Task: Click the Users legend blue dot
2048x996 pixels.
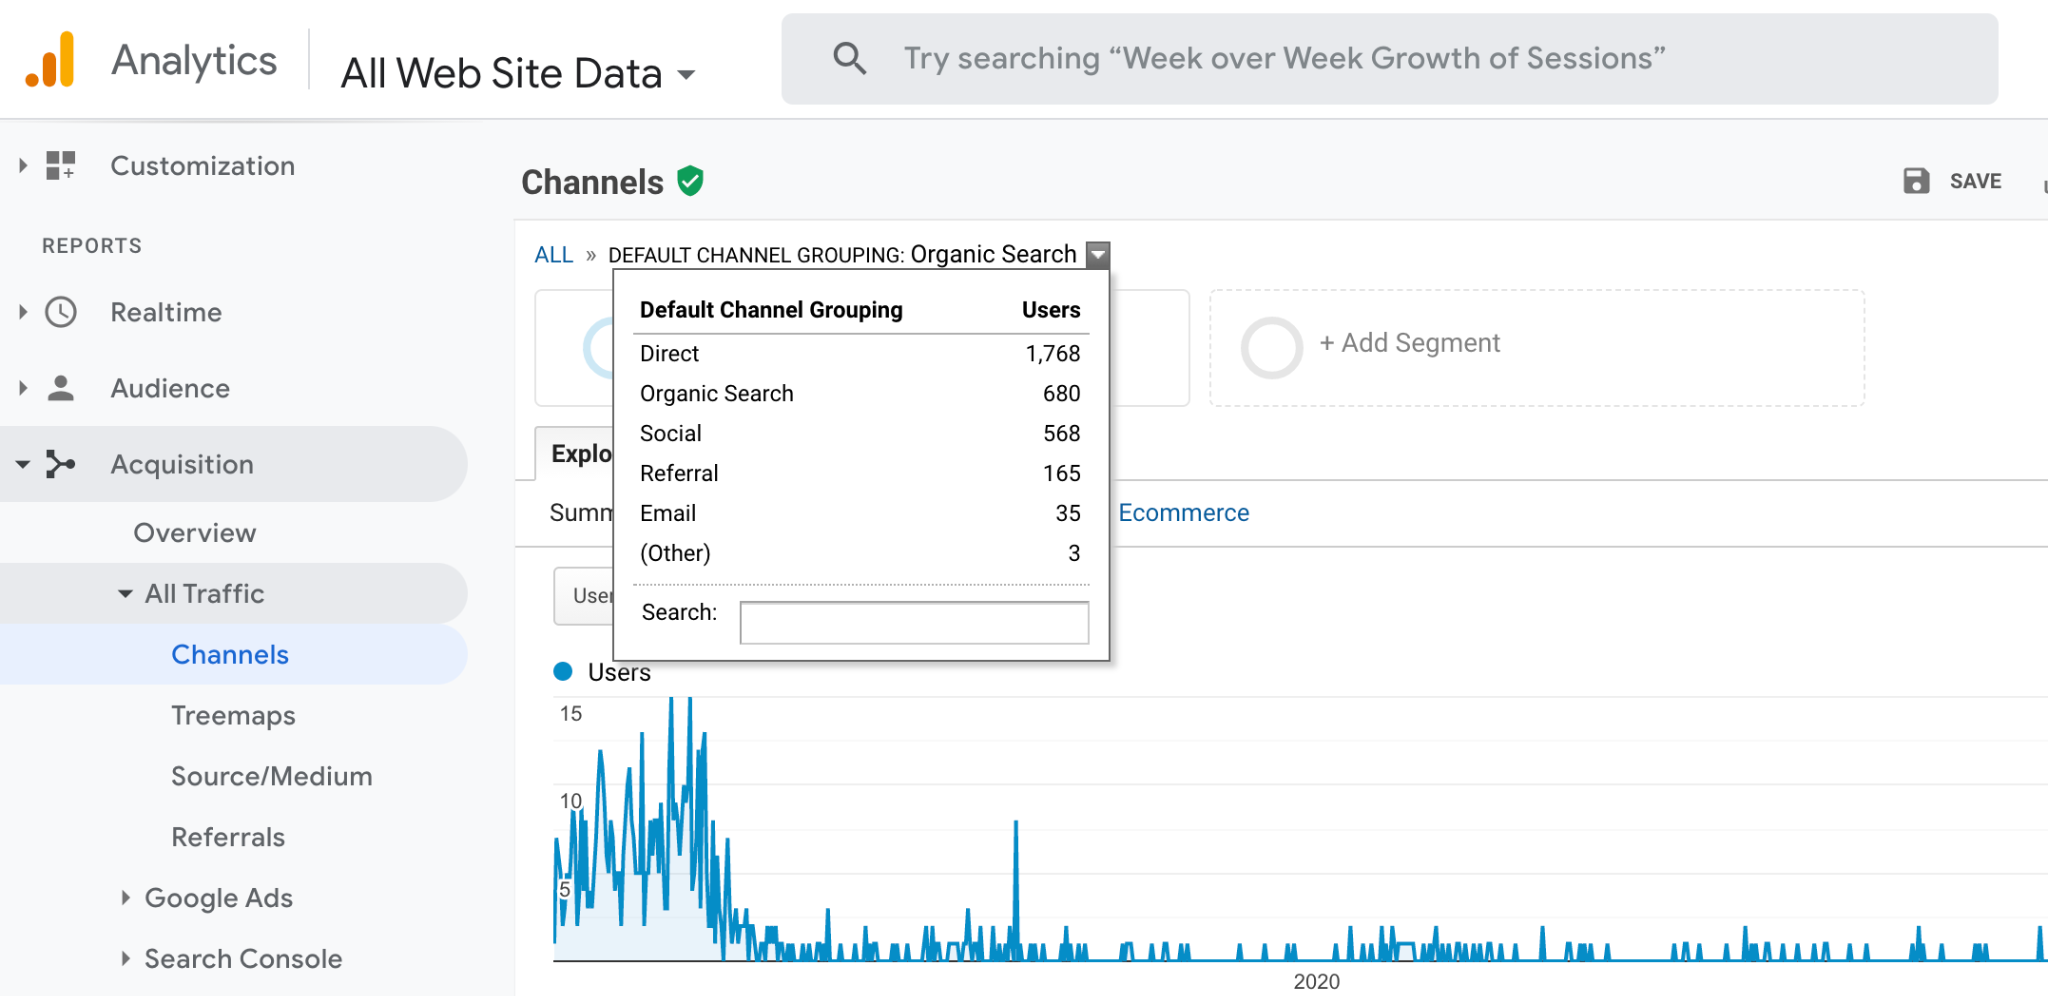Action: 563,672
